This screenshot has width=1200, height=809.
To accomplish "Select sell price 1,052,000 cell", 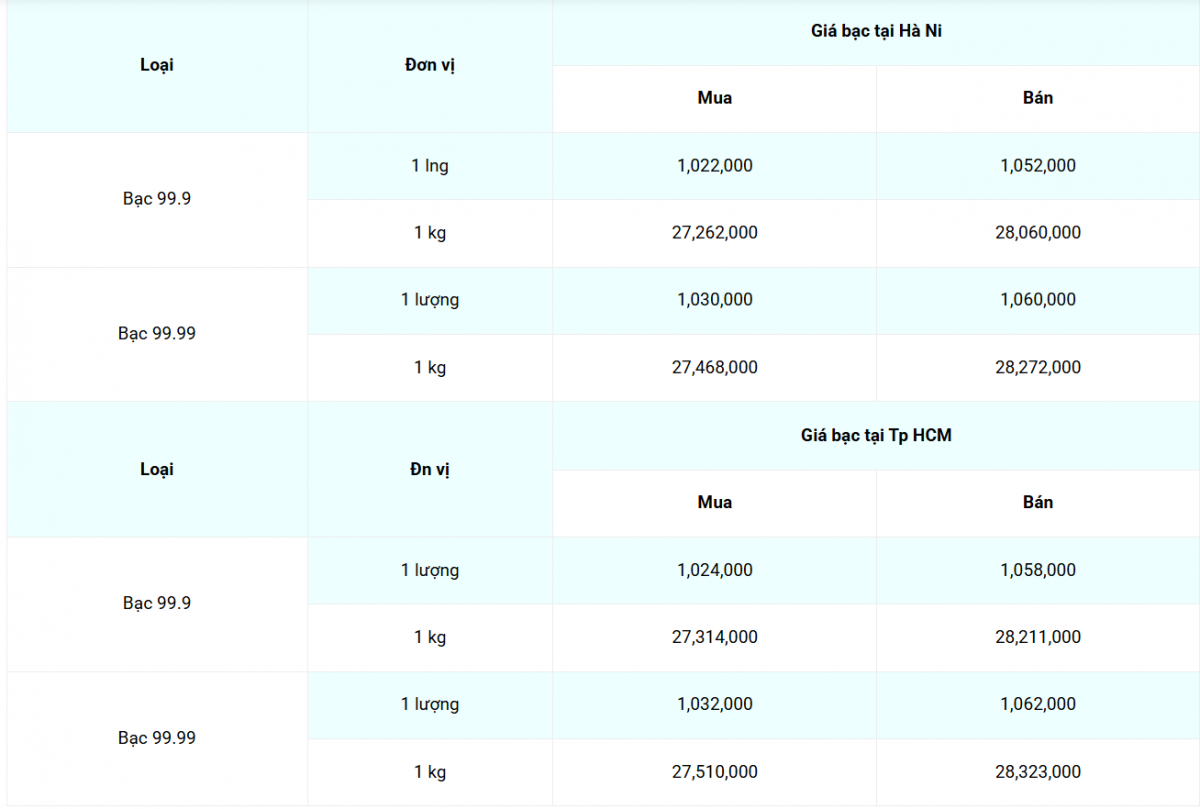I will point(1038,165).
